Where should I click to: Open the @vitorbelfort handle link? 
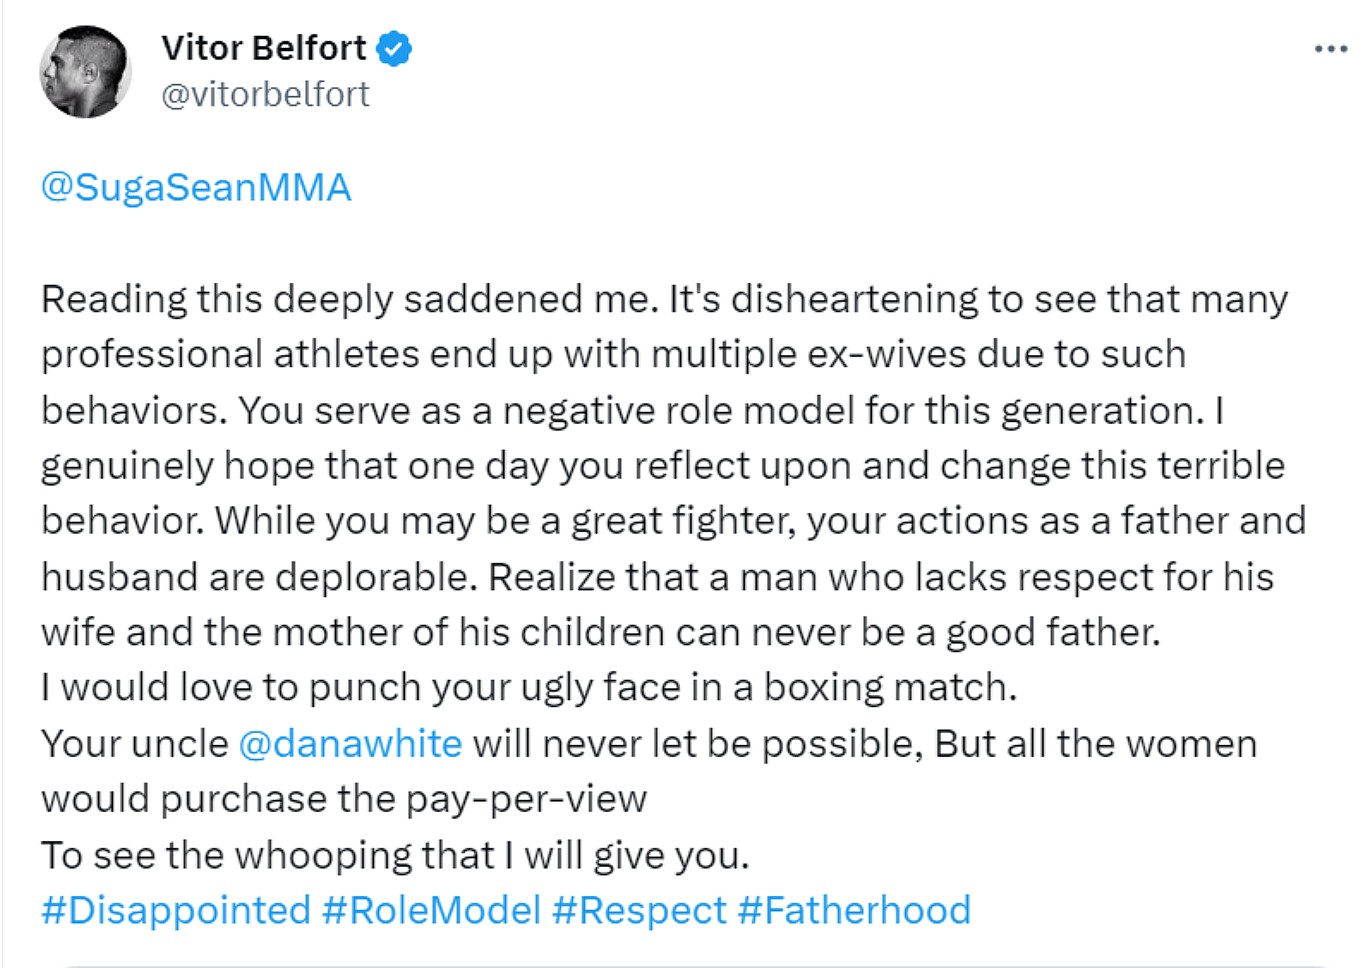(265, 94)
